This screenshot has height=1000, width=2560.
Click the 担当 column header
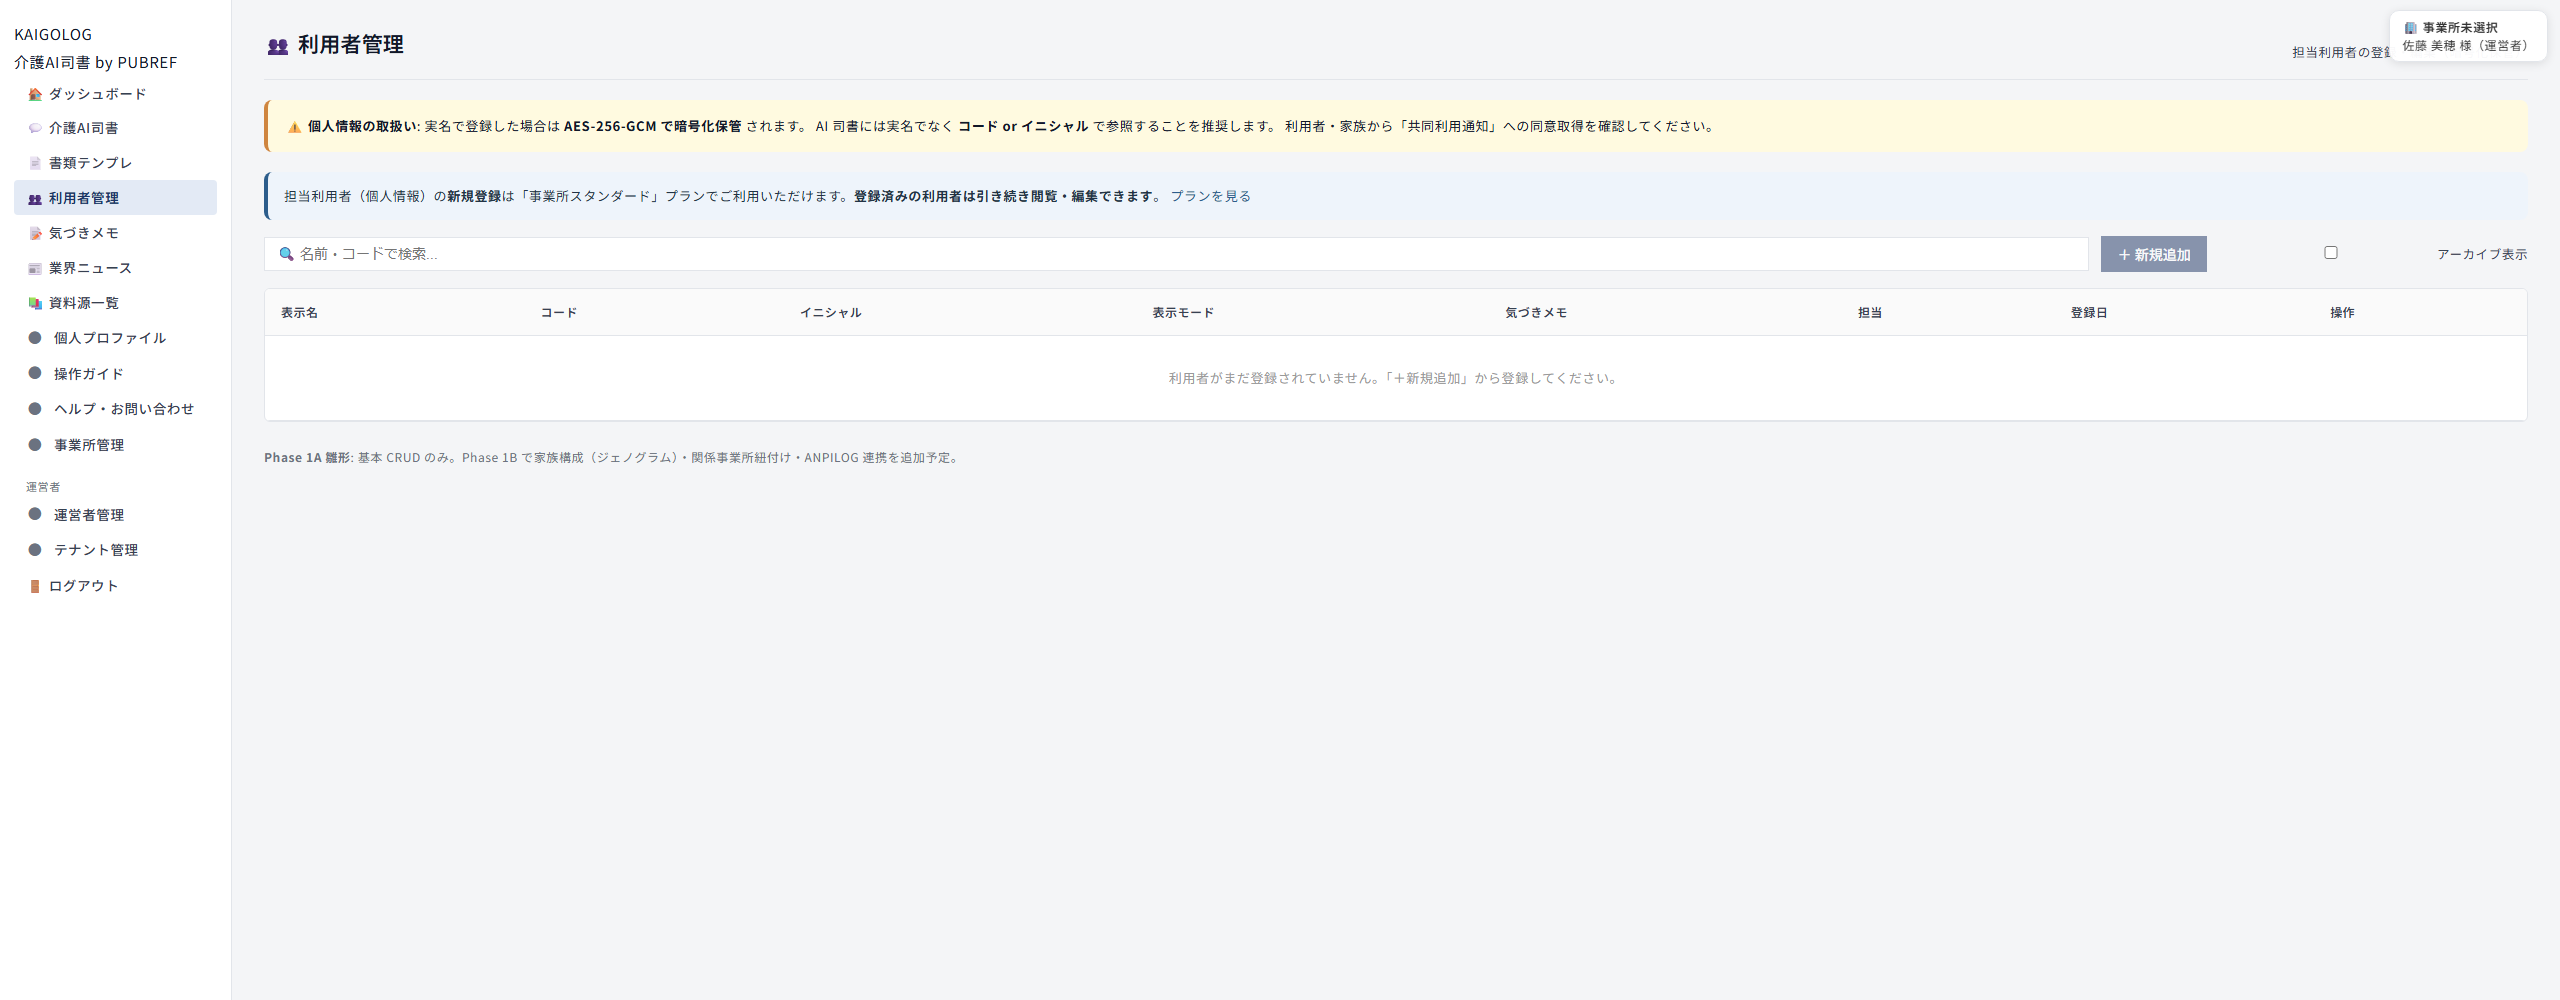click(x=1870, y=313)
